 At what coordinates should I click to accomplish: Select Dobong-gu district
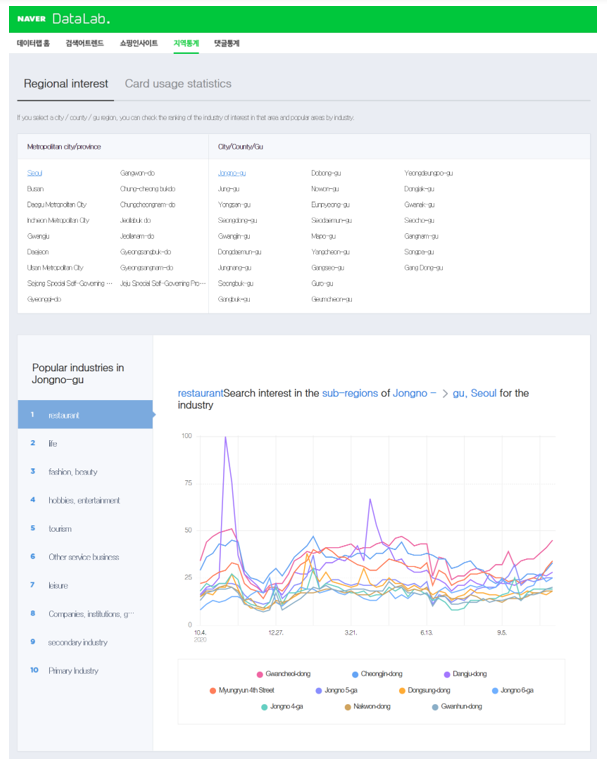click(x=326, y=173)
